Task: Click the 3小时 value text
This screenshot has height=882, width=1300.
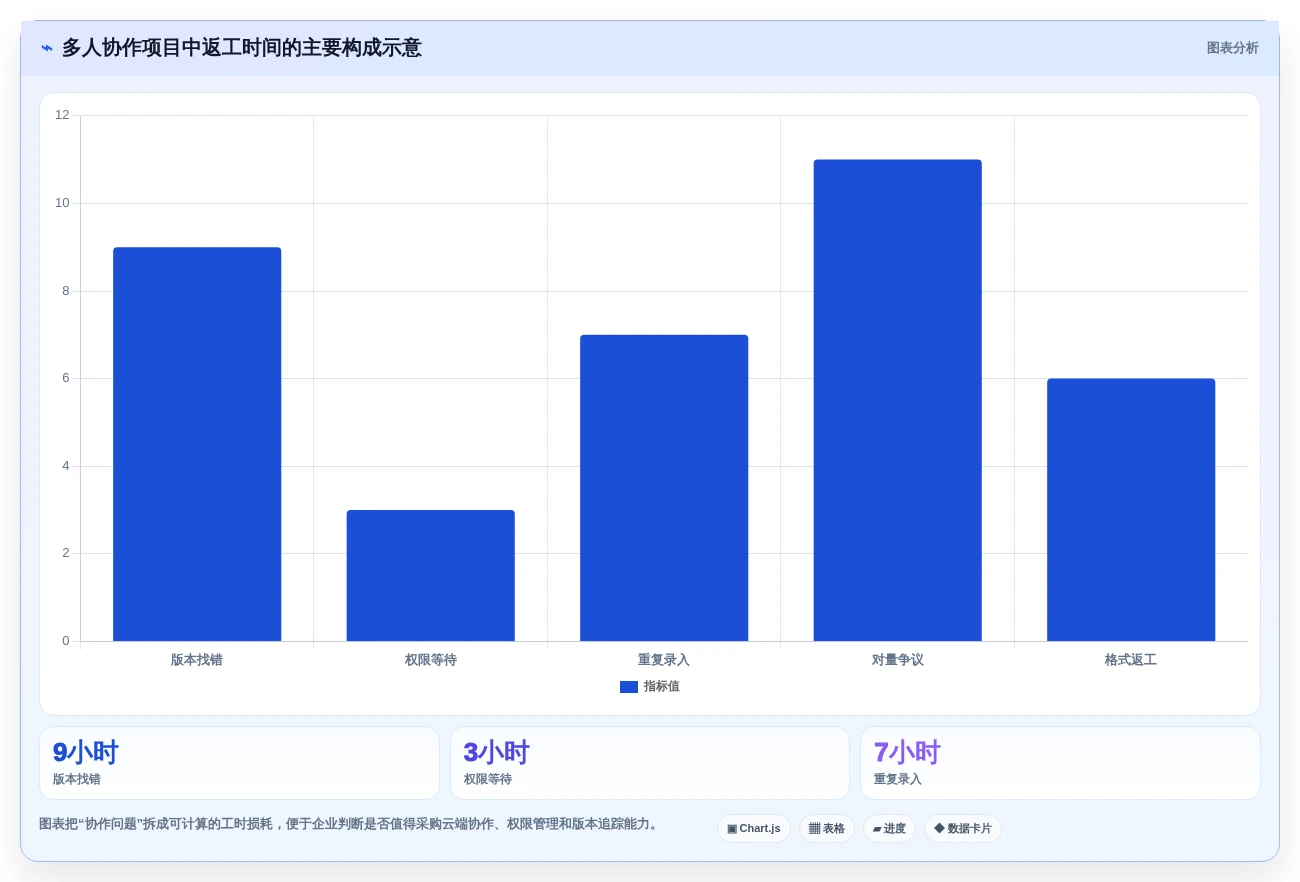Action: (497, 753)
